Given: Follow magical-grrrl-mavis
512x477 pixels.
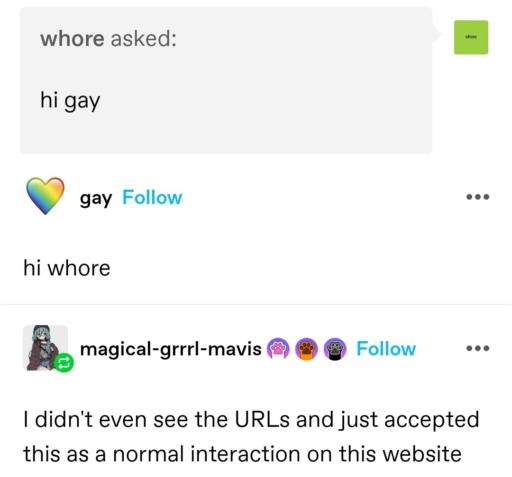Looking at the screenshot, I should tap(386, 349).
